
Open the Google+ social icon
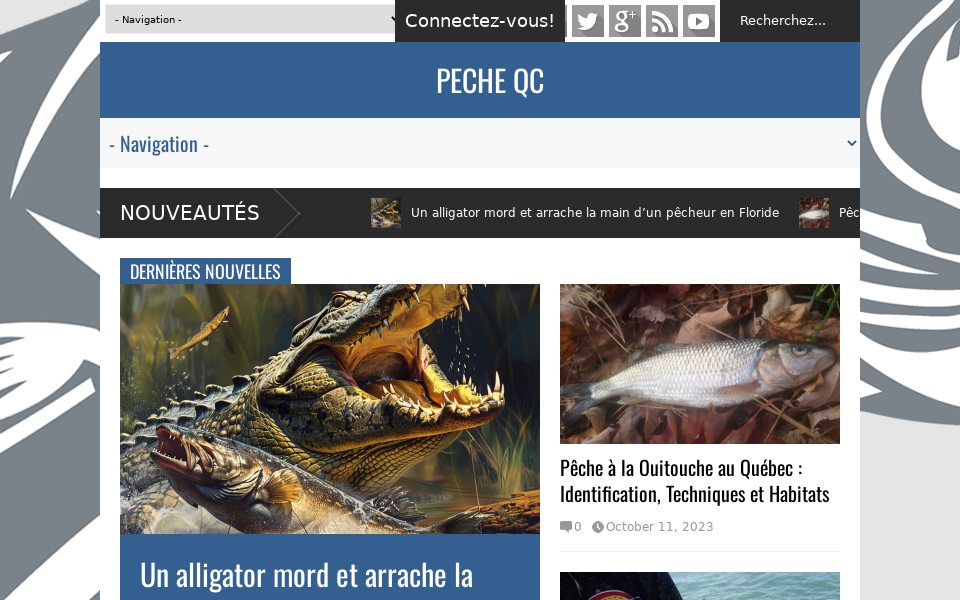click(624, 20)
